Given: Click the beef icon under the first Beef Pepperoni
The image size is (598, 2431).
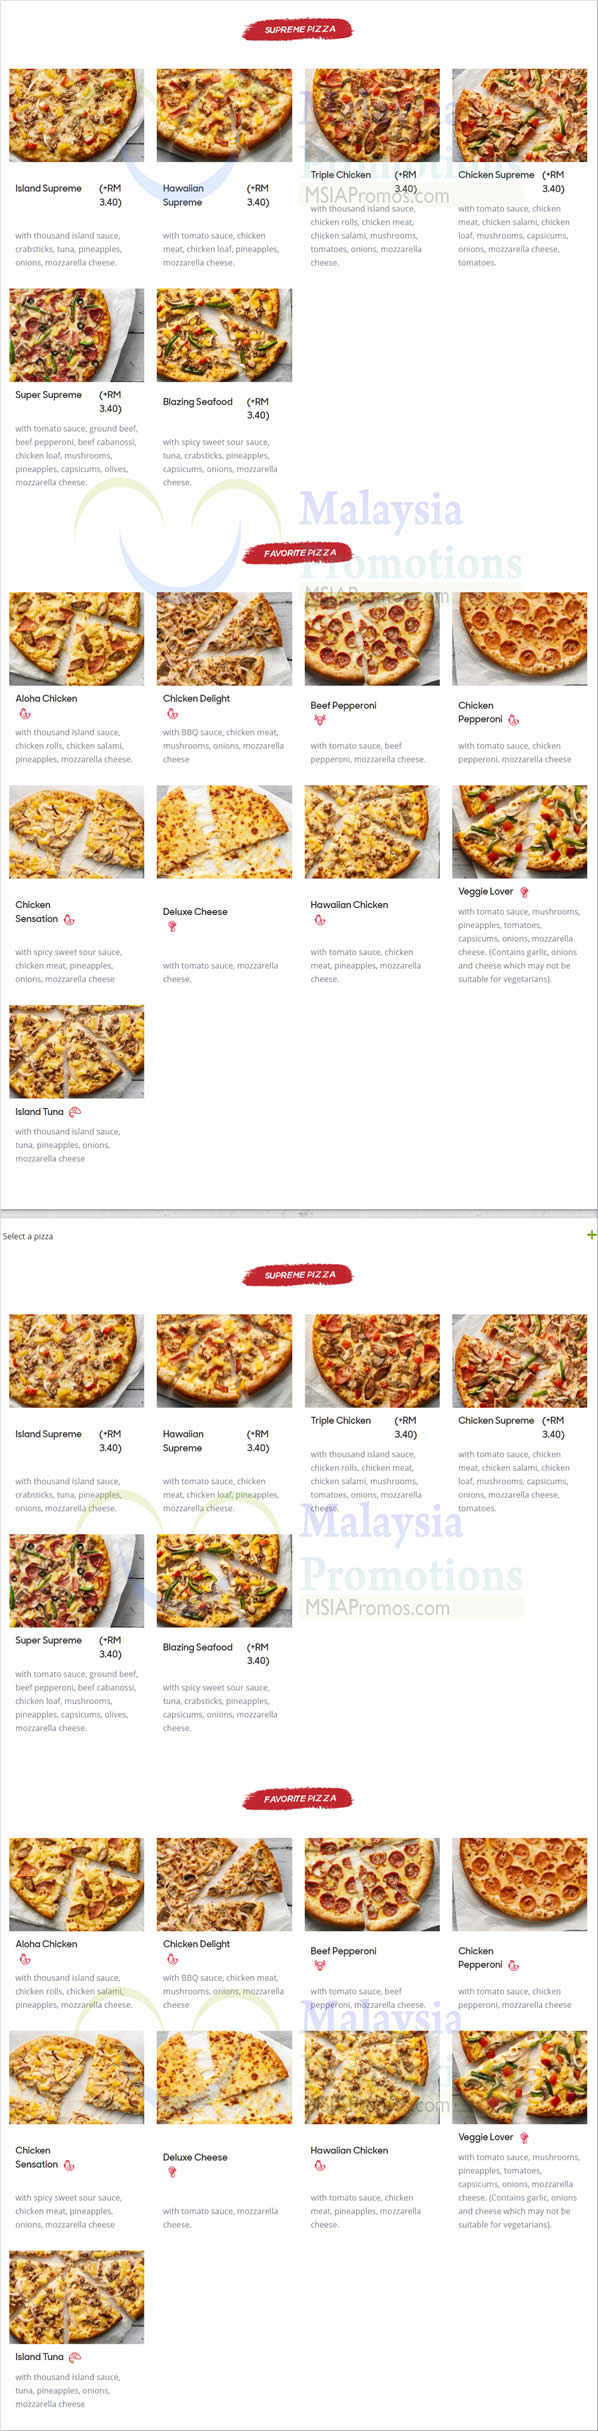Looking at the screenshot, I should 319,720.
